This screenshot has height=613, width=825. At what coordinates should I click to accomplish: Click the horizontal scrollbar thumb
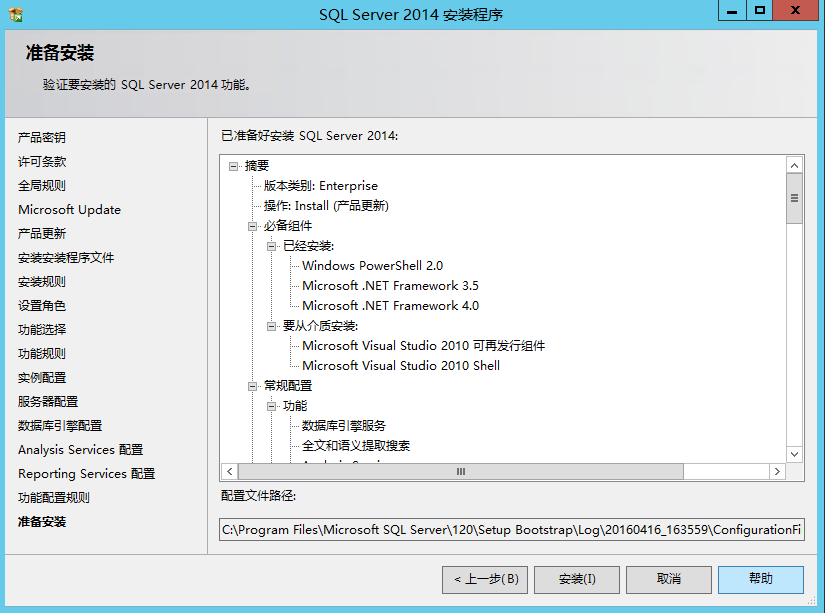click(461, 471)
